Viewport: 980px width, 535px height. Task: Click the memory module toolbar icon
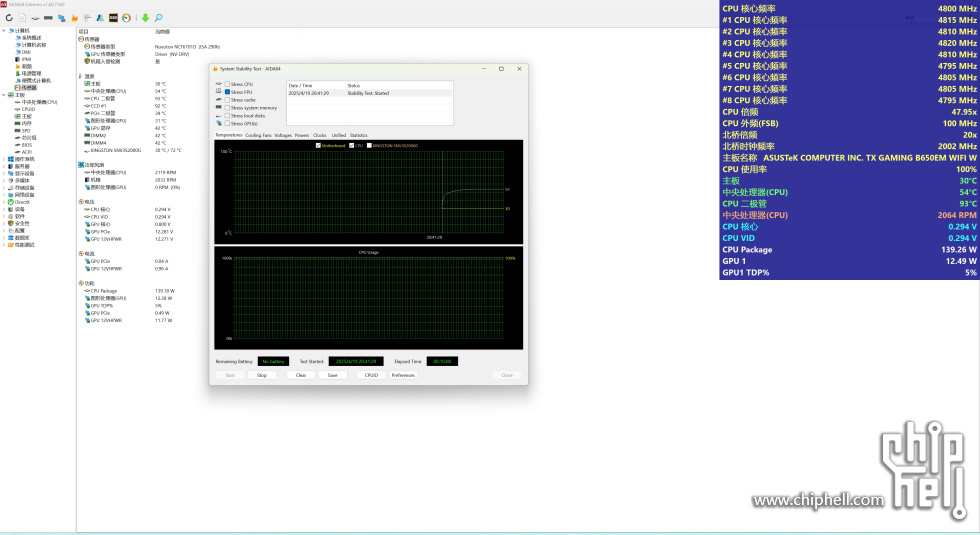48,18
